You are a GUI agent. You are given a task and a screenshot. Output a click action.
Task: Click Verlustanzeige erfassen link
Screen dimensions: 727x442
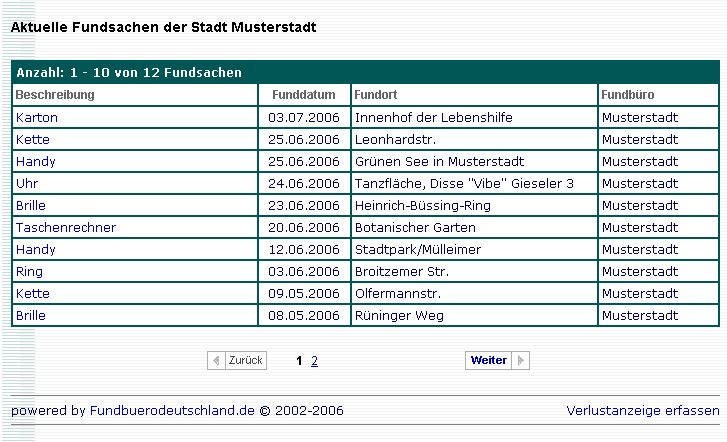pyautogui.click(x=642, y=411)
